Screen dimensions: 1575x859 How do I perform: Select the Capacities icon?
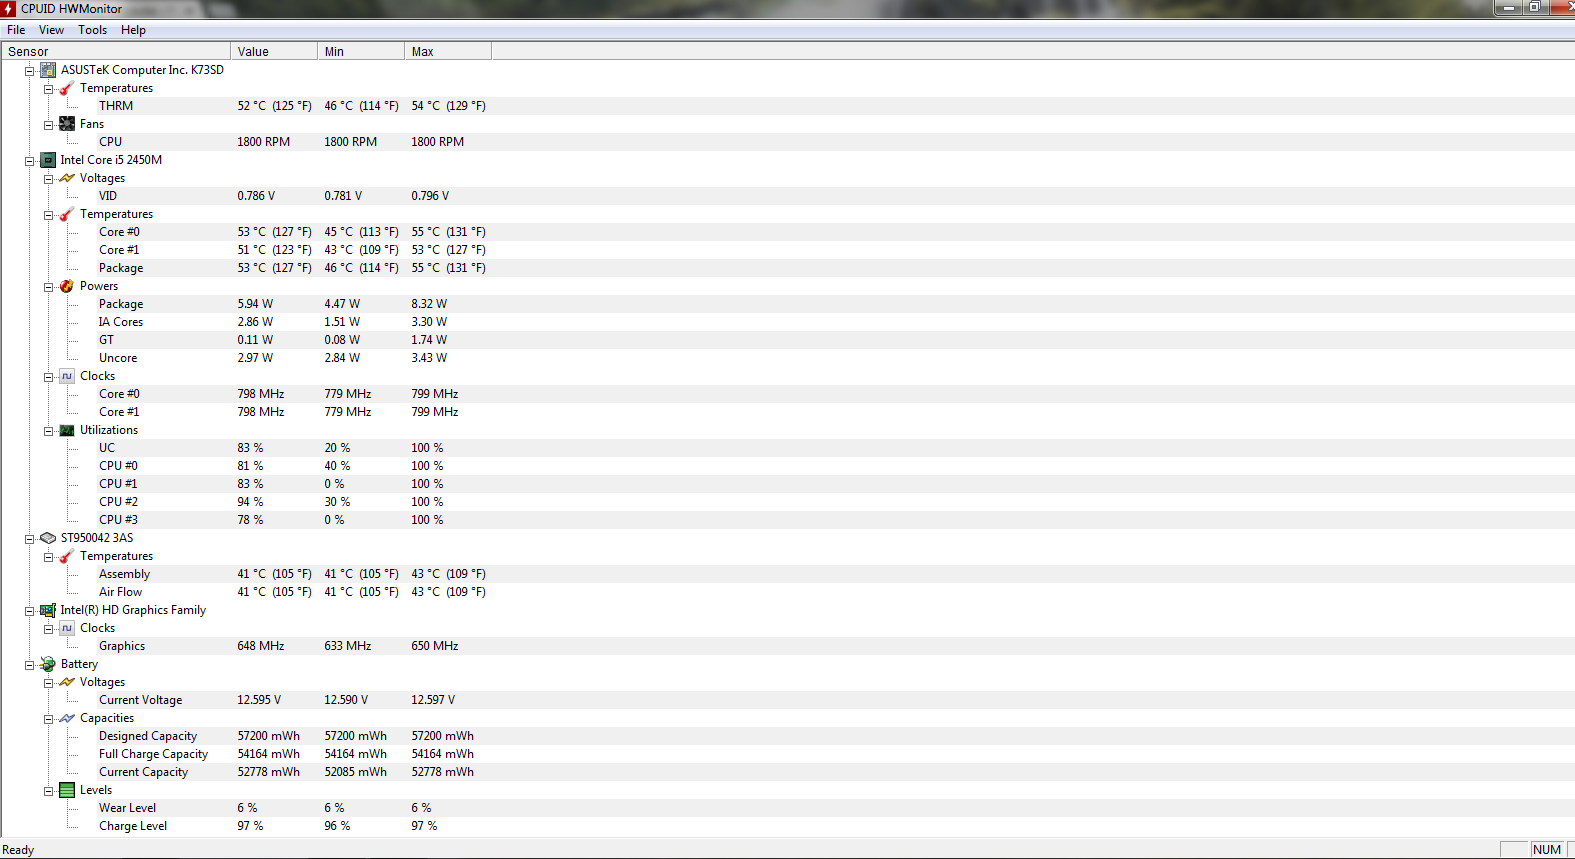click(67, 718)
